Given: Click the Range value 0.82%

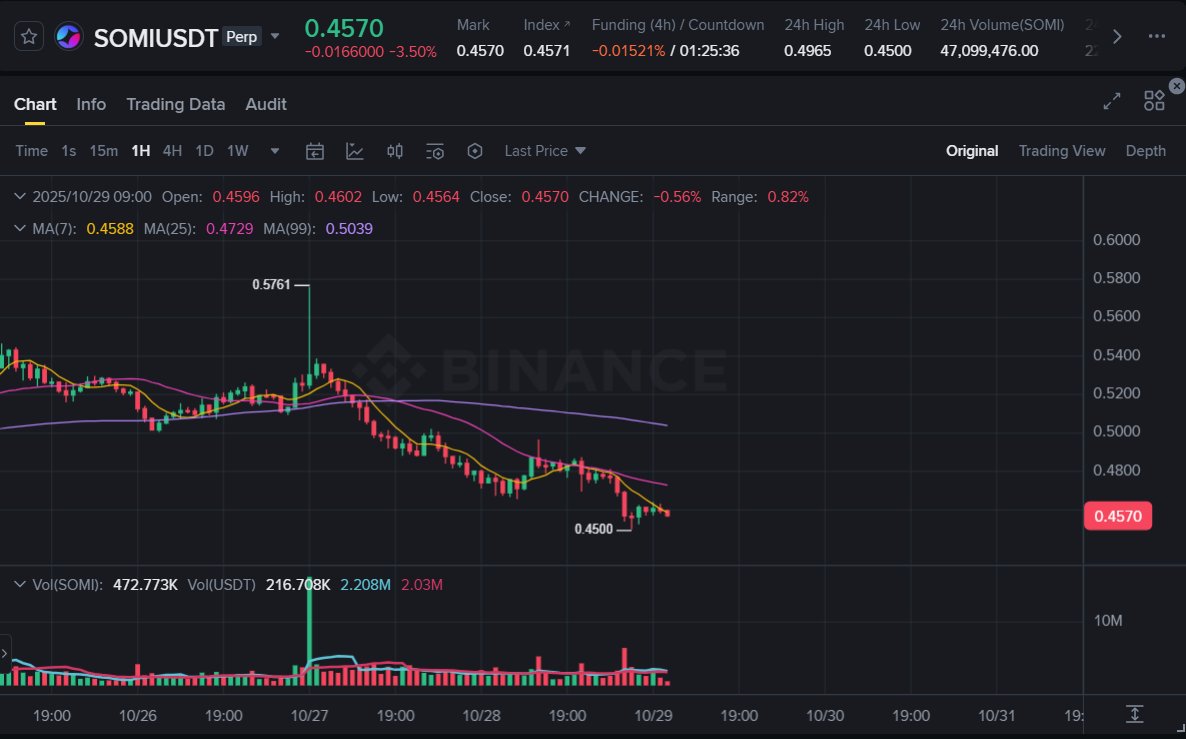Looking at the screenshot, I should coord(787,197).
